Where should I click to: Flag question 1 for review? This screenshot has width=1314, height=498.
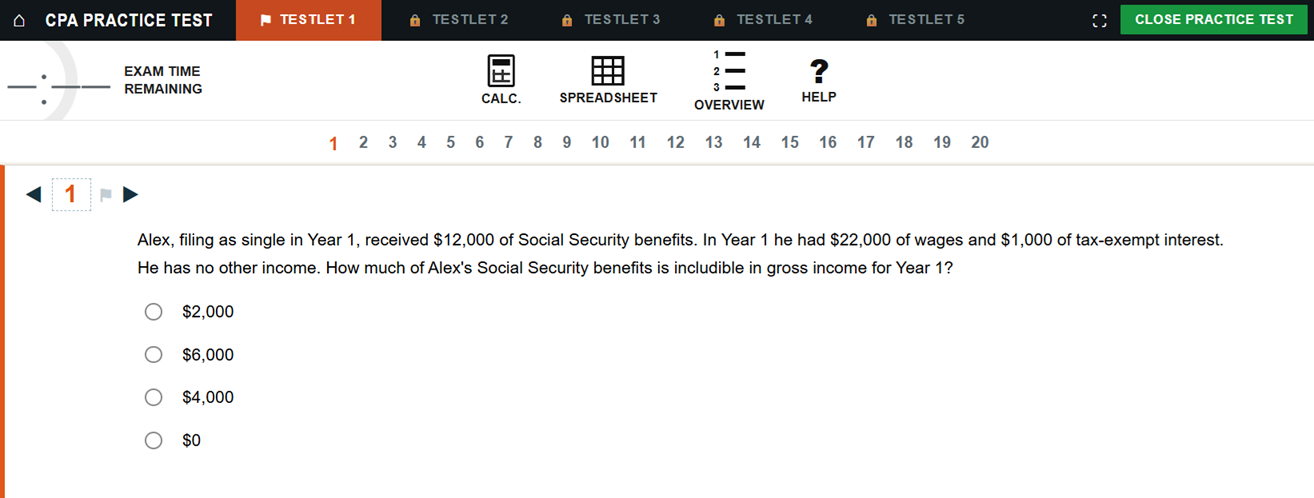click(106, 194)
